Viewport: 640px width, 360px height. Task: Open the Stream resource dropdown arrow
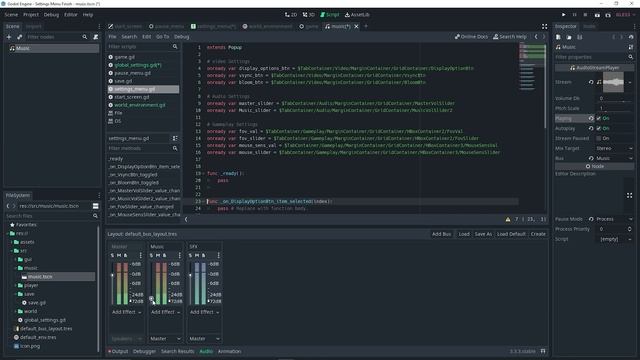(630, 82)
